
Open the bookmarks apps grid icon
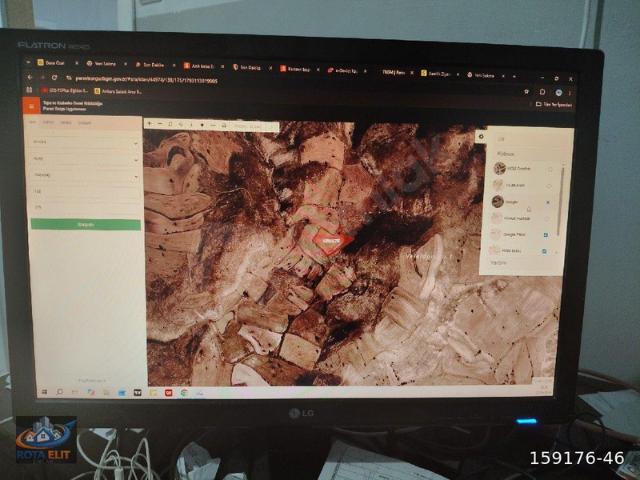tap(29, 90)
